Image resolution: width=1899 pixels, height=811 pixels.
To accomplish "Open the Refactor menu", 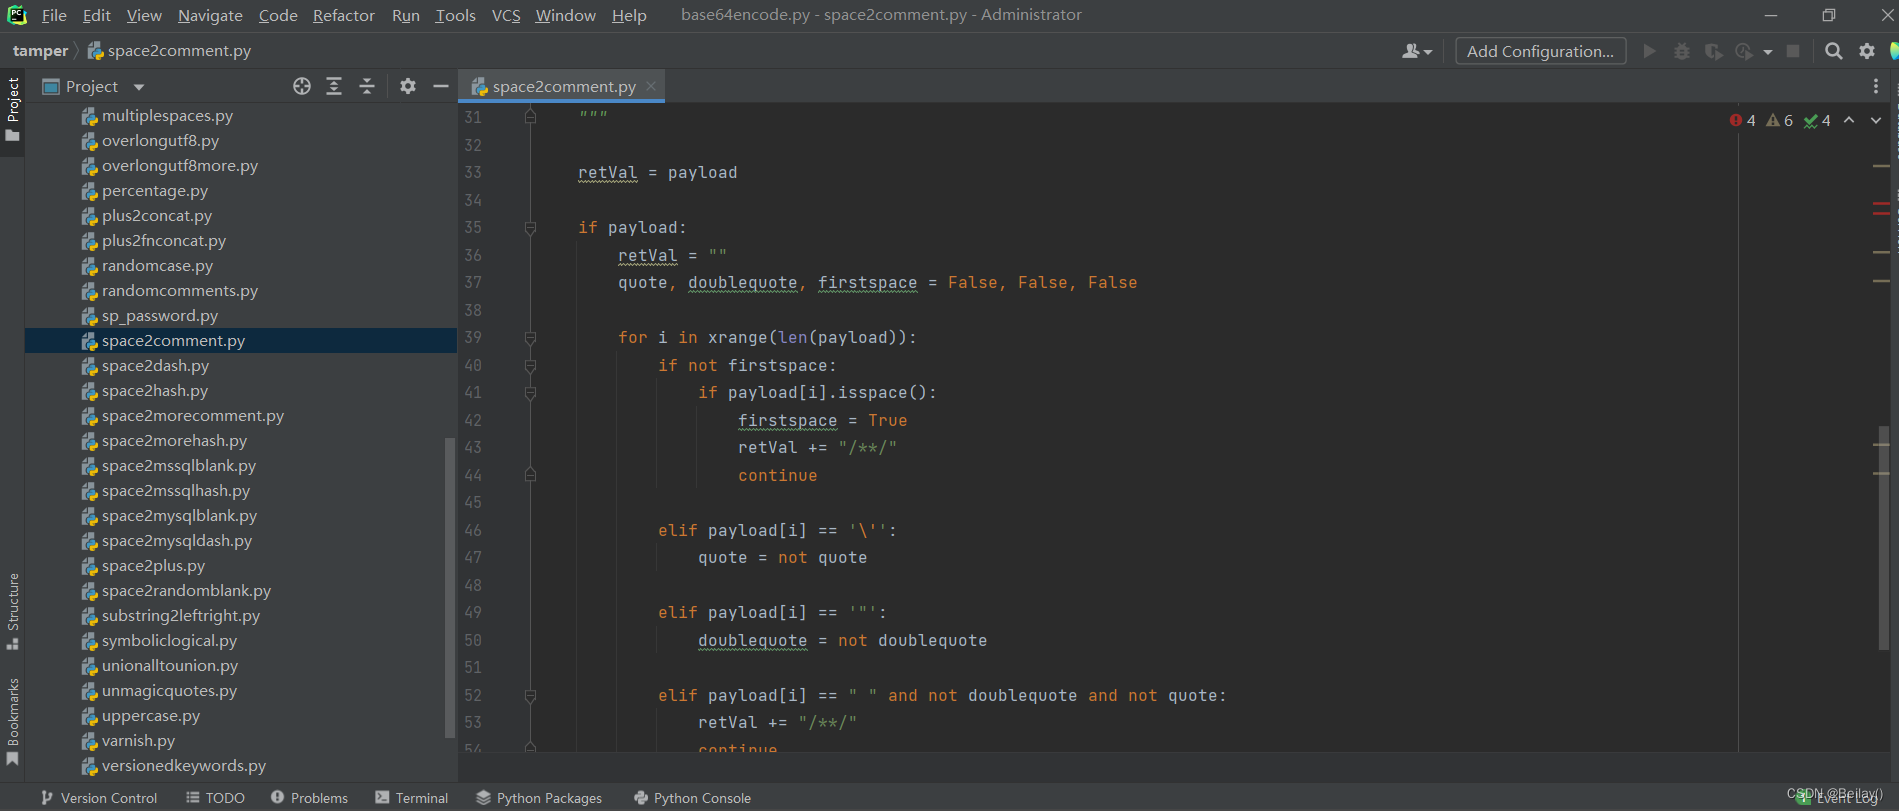I will (x=343, y=15).
